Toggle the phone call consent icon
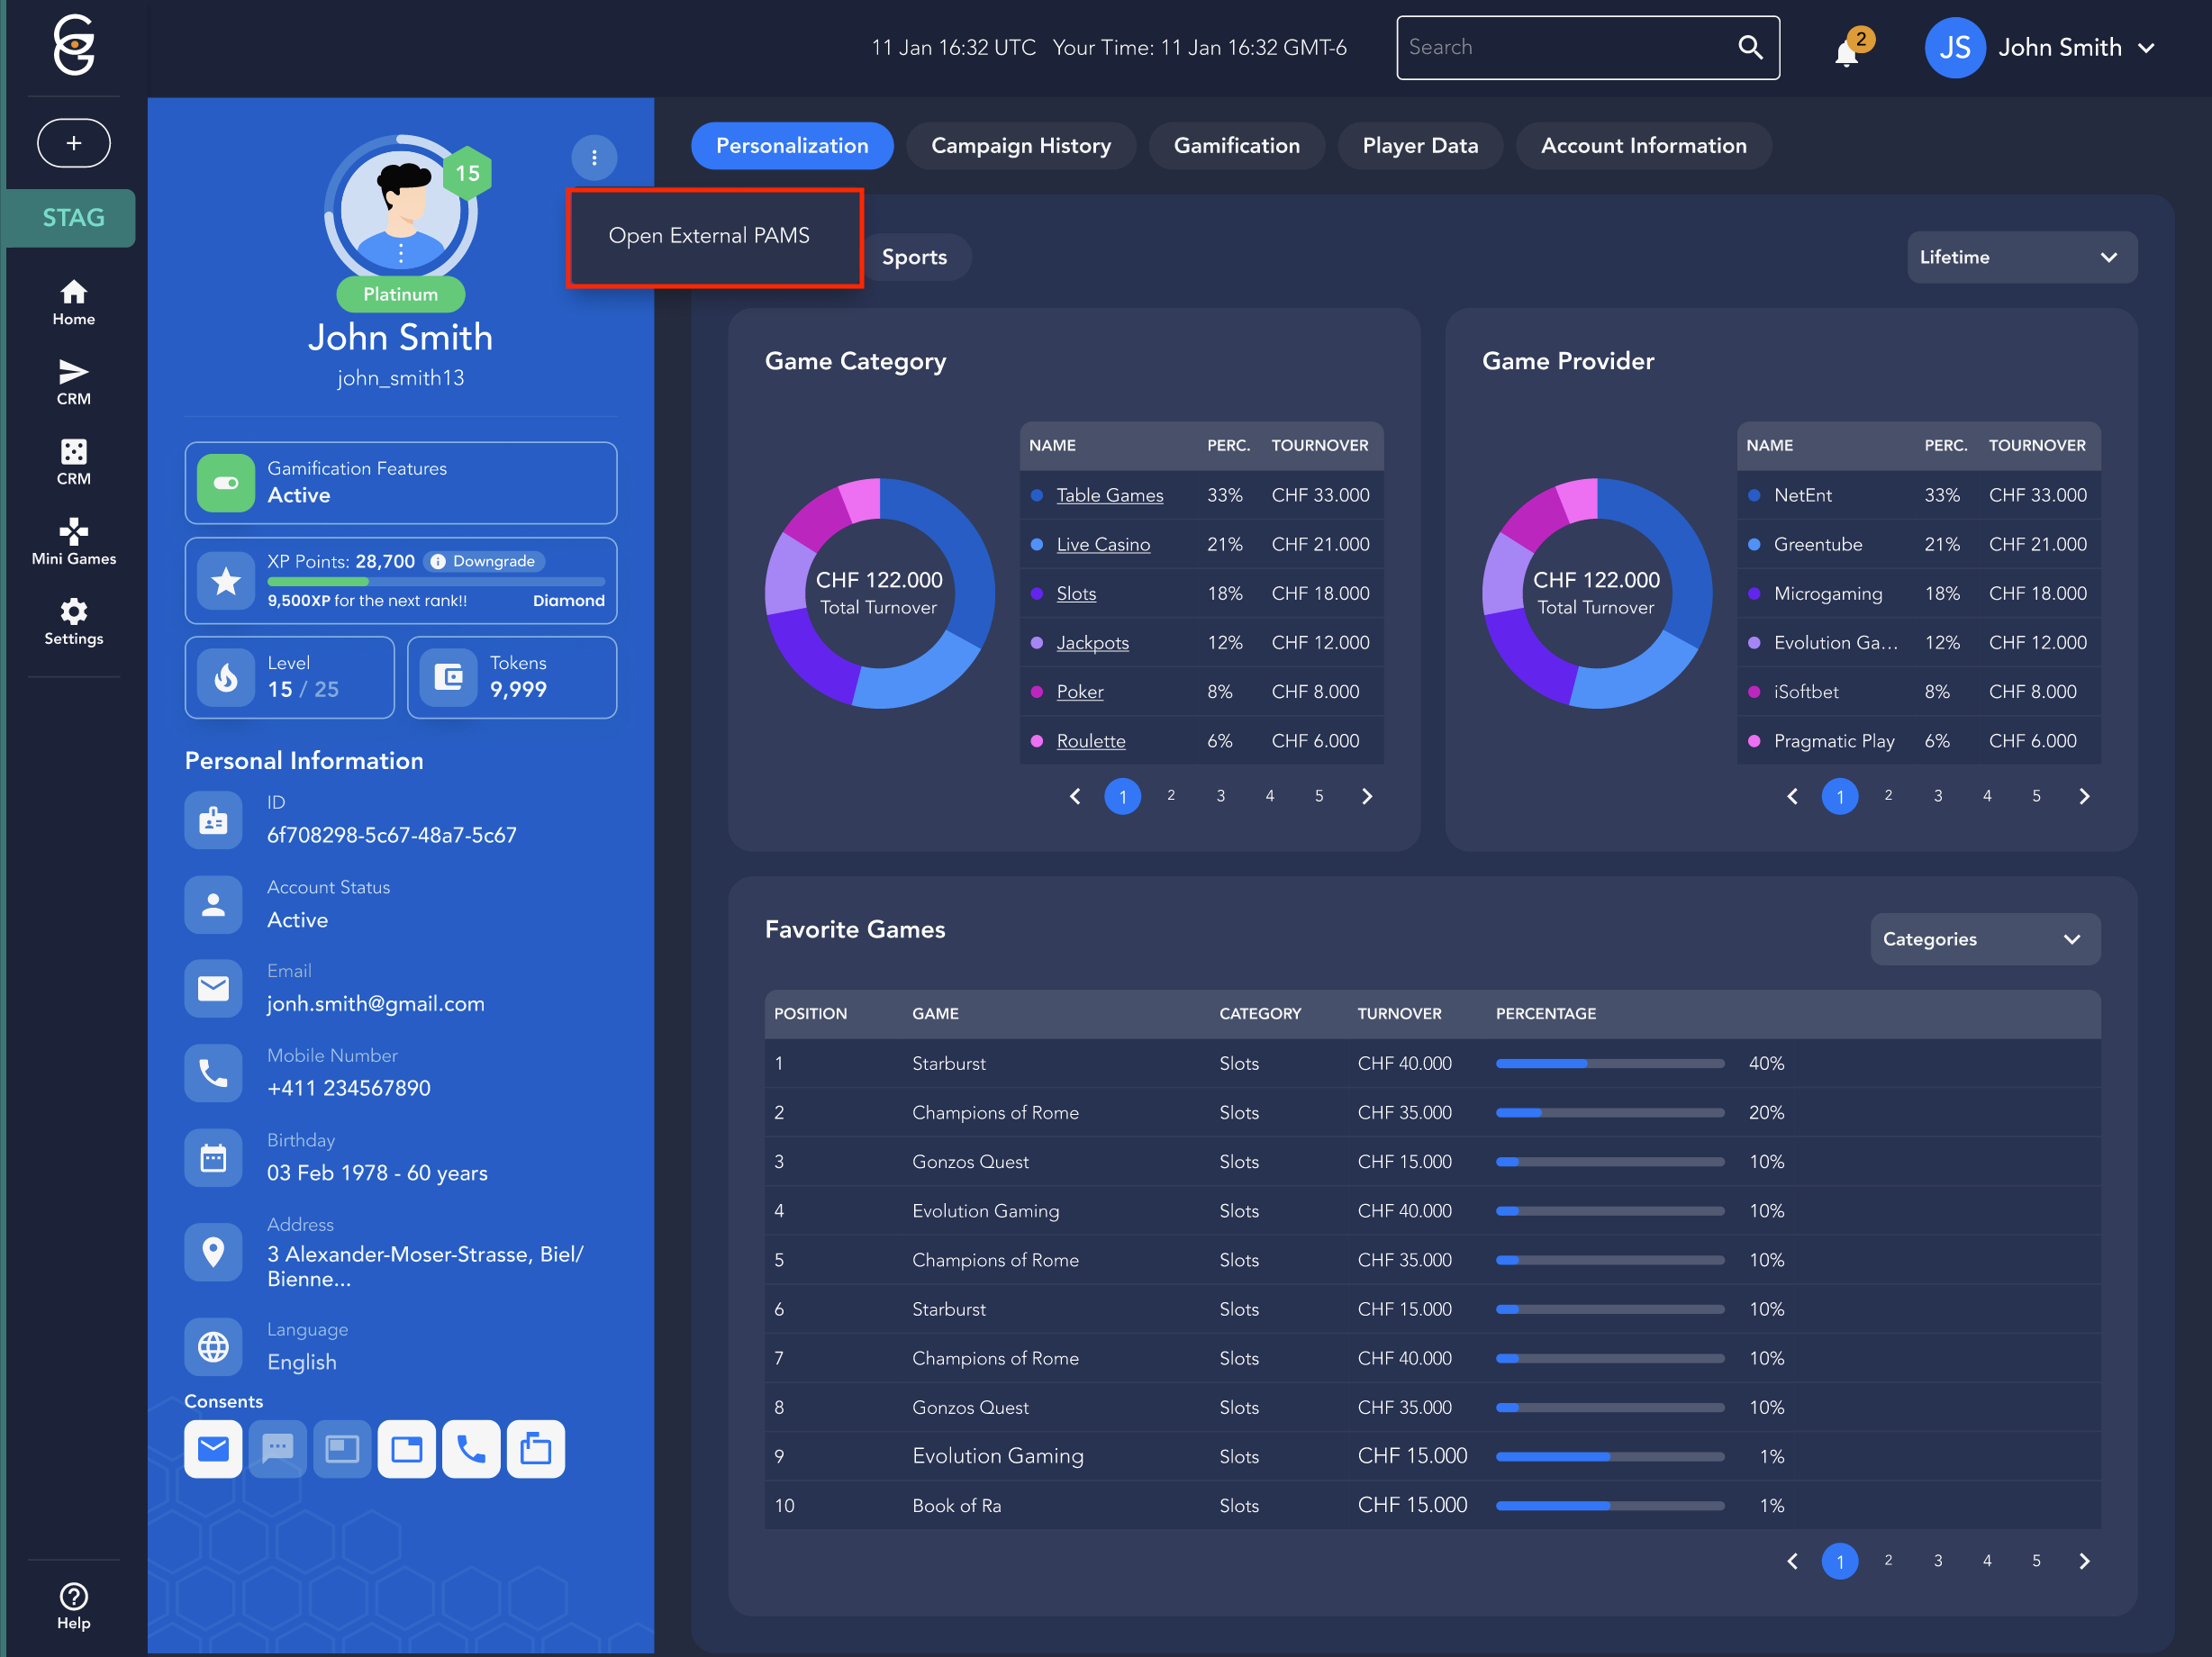Screen dimensions: 2212x1657 click(471, 1448)
